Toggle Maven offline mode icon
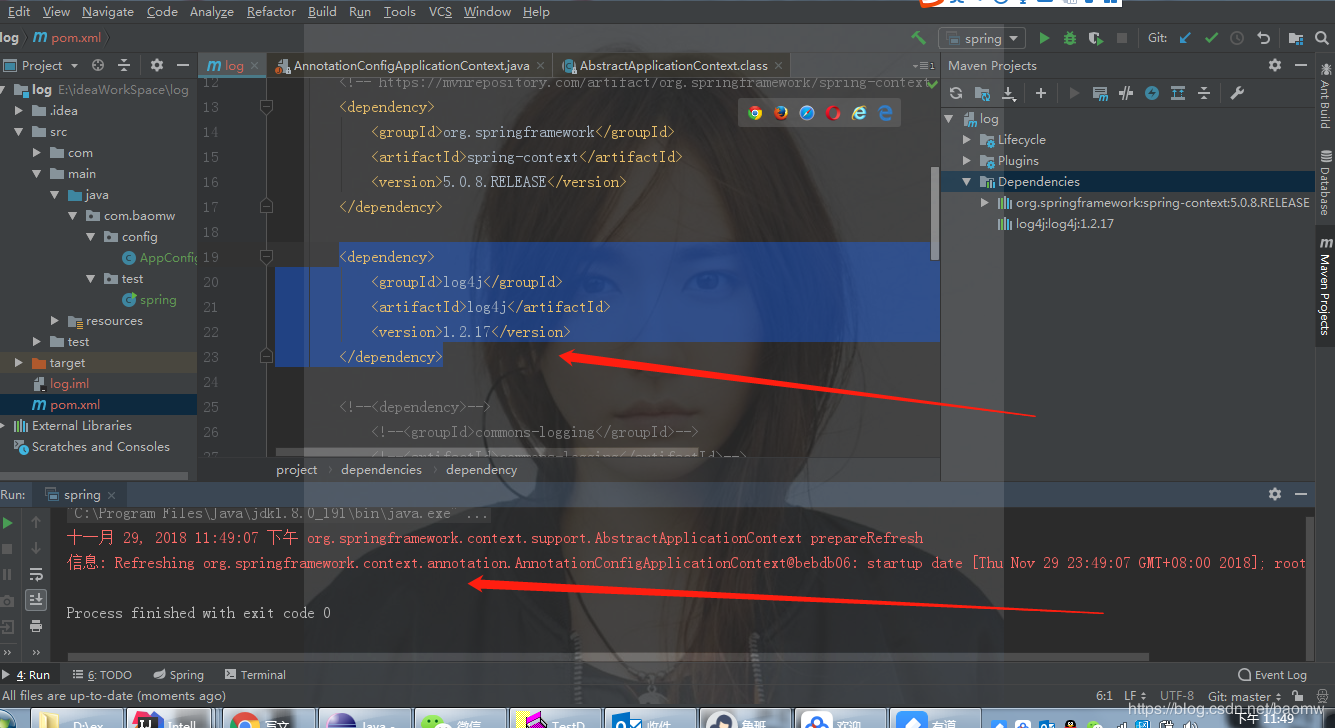 pos(1126,93)
